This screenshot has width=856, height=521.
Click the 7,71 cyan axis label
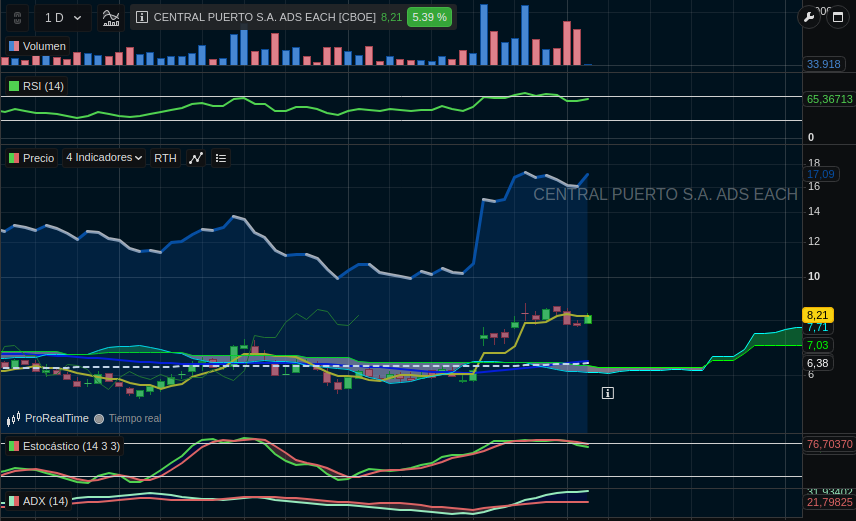pyautogui.click(x=817, y=328)
